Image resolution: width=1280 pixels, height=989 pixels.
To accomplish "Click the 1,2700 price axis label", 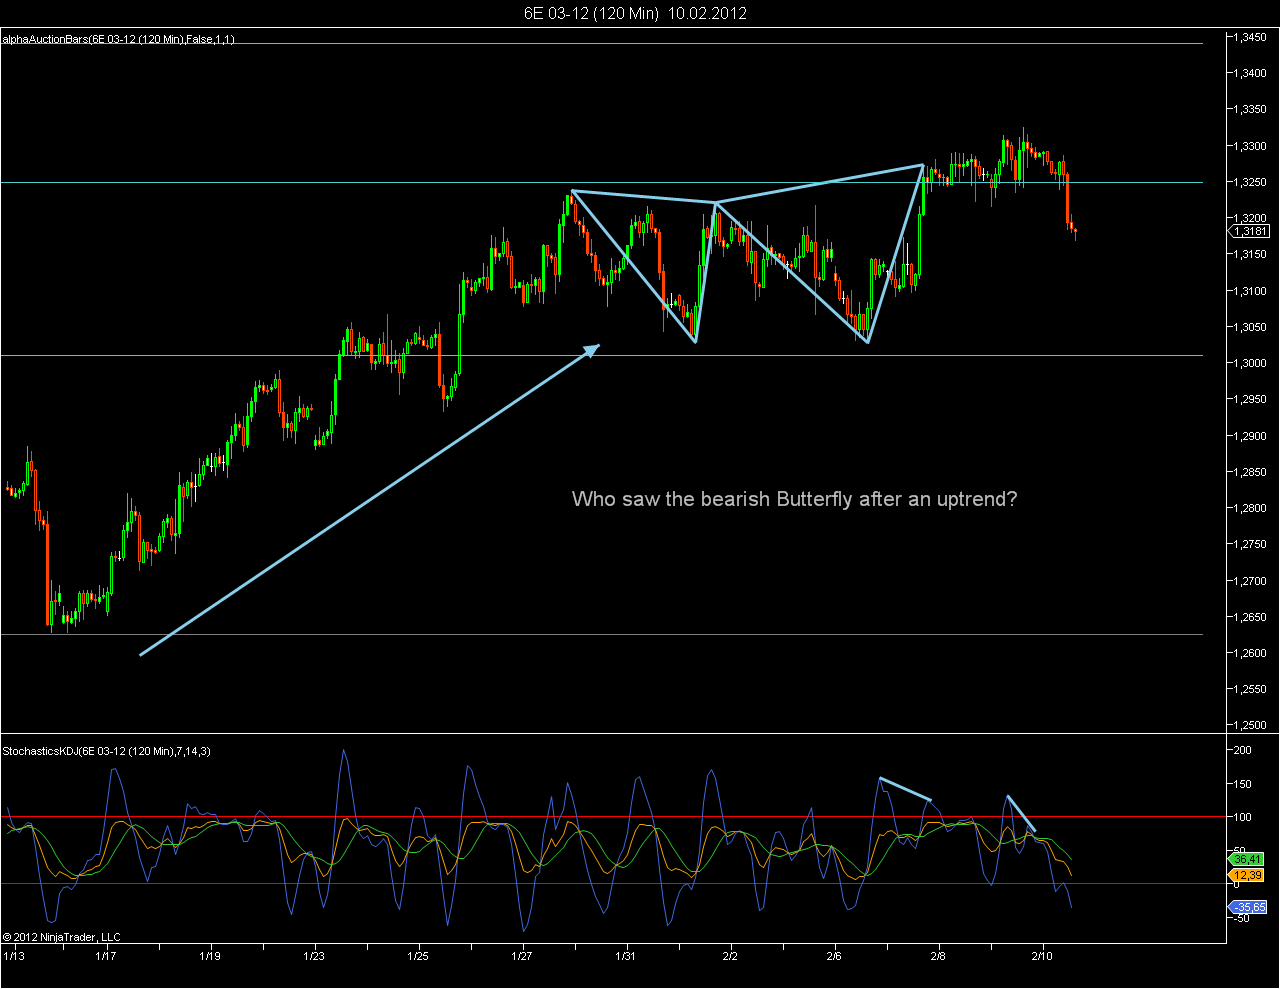I will [1250, 581].
